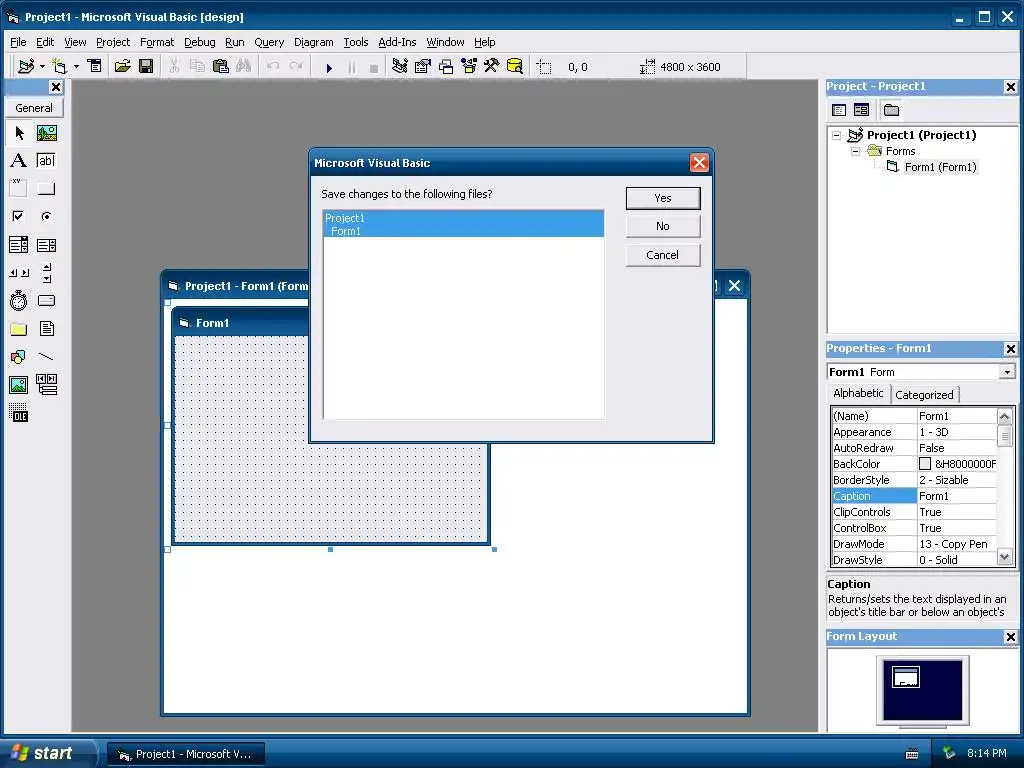This screenshot has width=1024, height=768.
Task: Select the Image tool in the toolbox
Action: tap(19, 385)
